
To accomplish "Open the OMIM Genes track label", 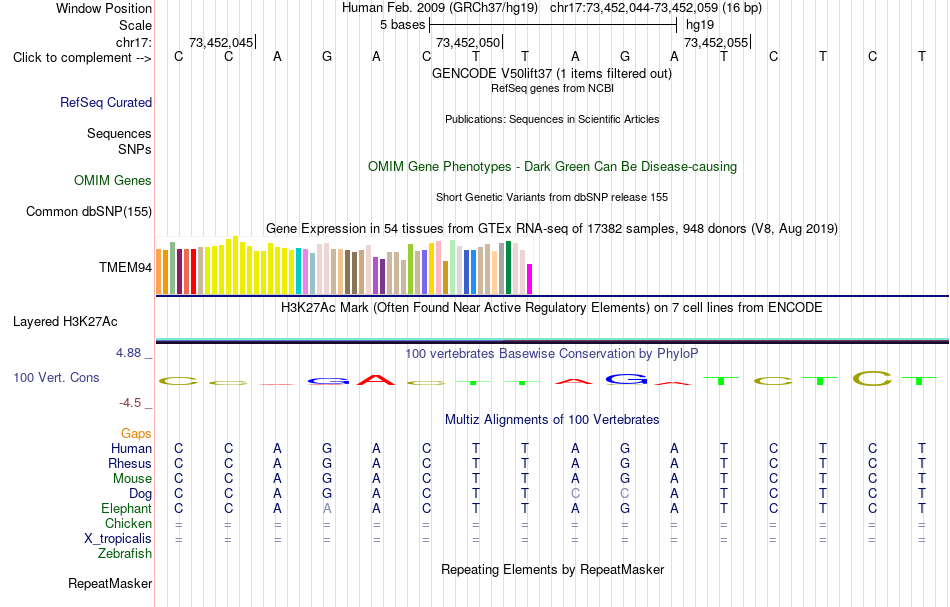I will [113, 181].
